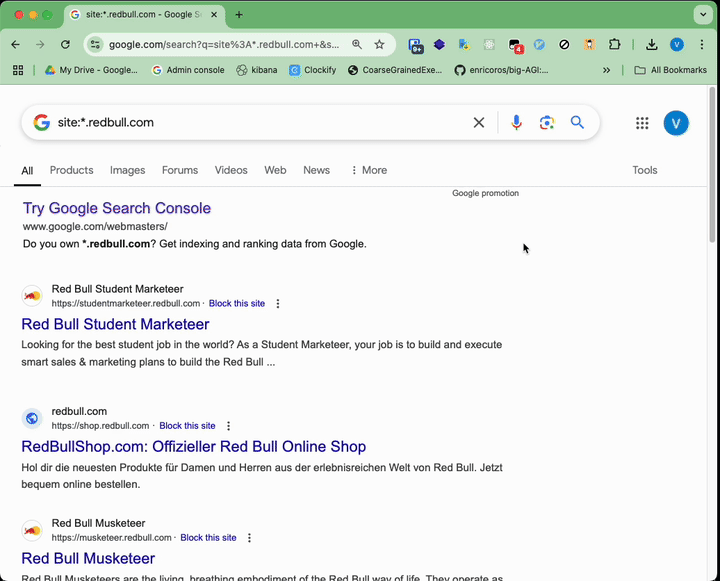Open Google apps grid launcher
Image resolution: width=720 pixels, height=581 pixels.
(x=642, y=123)
